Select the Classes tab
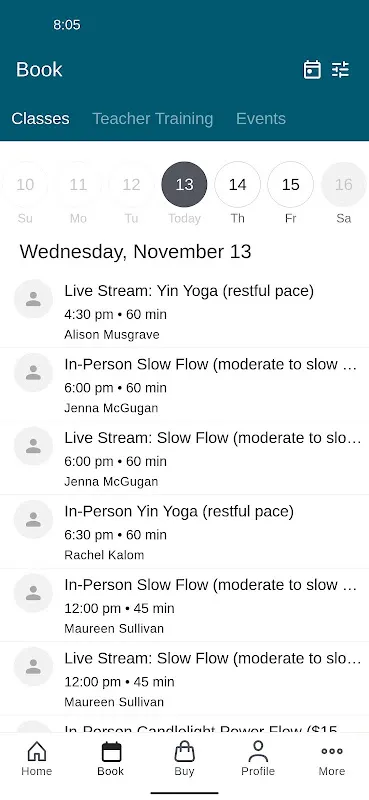 40,118
